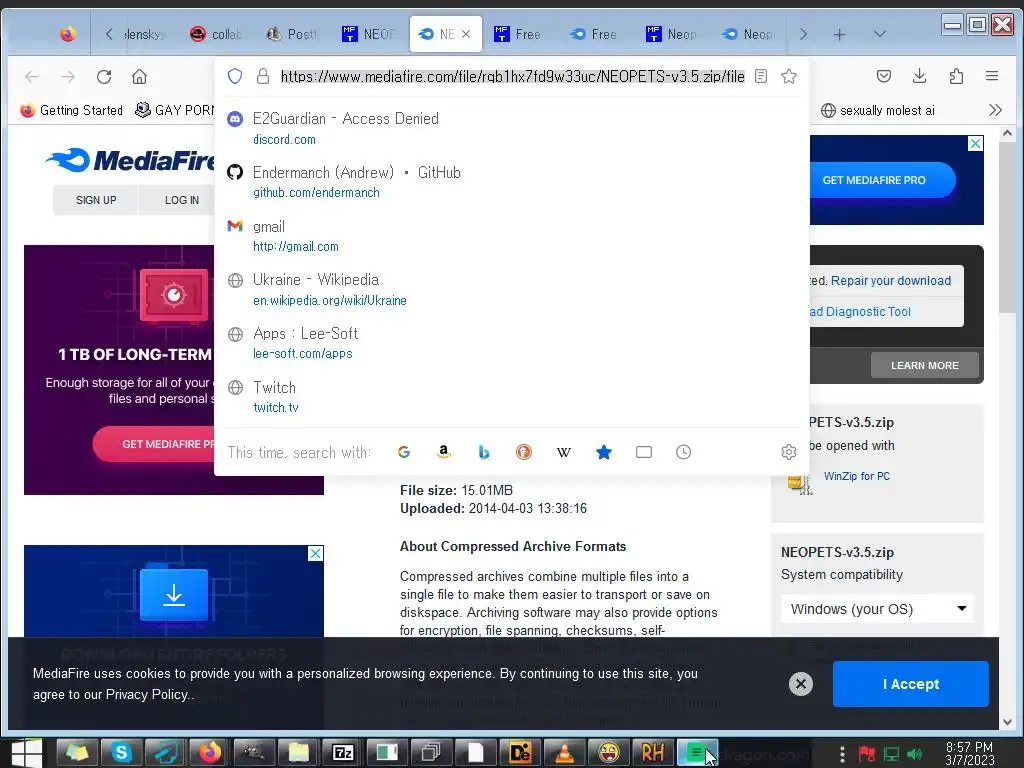Click the Repair your download link

coord(891,281)
